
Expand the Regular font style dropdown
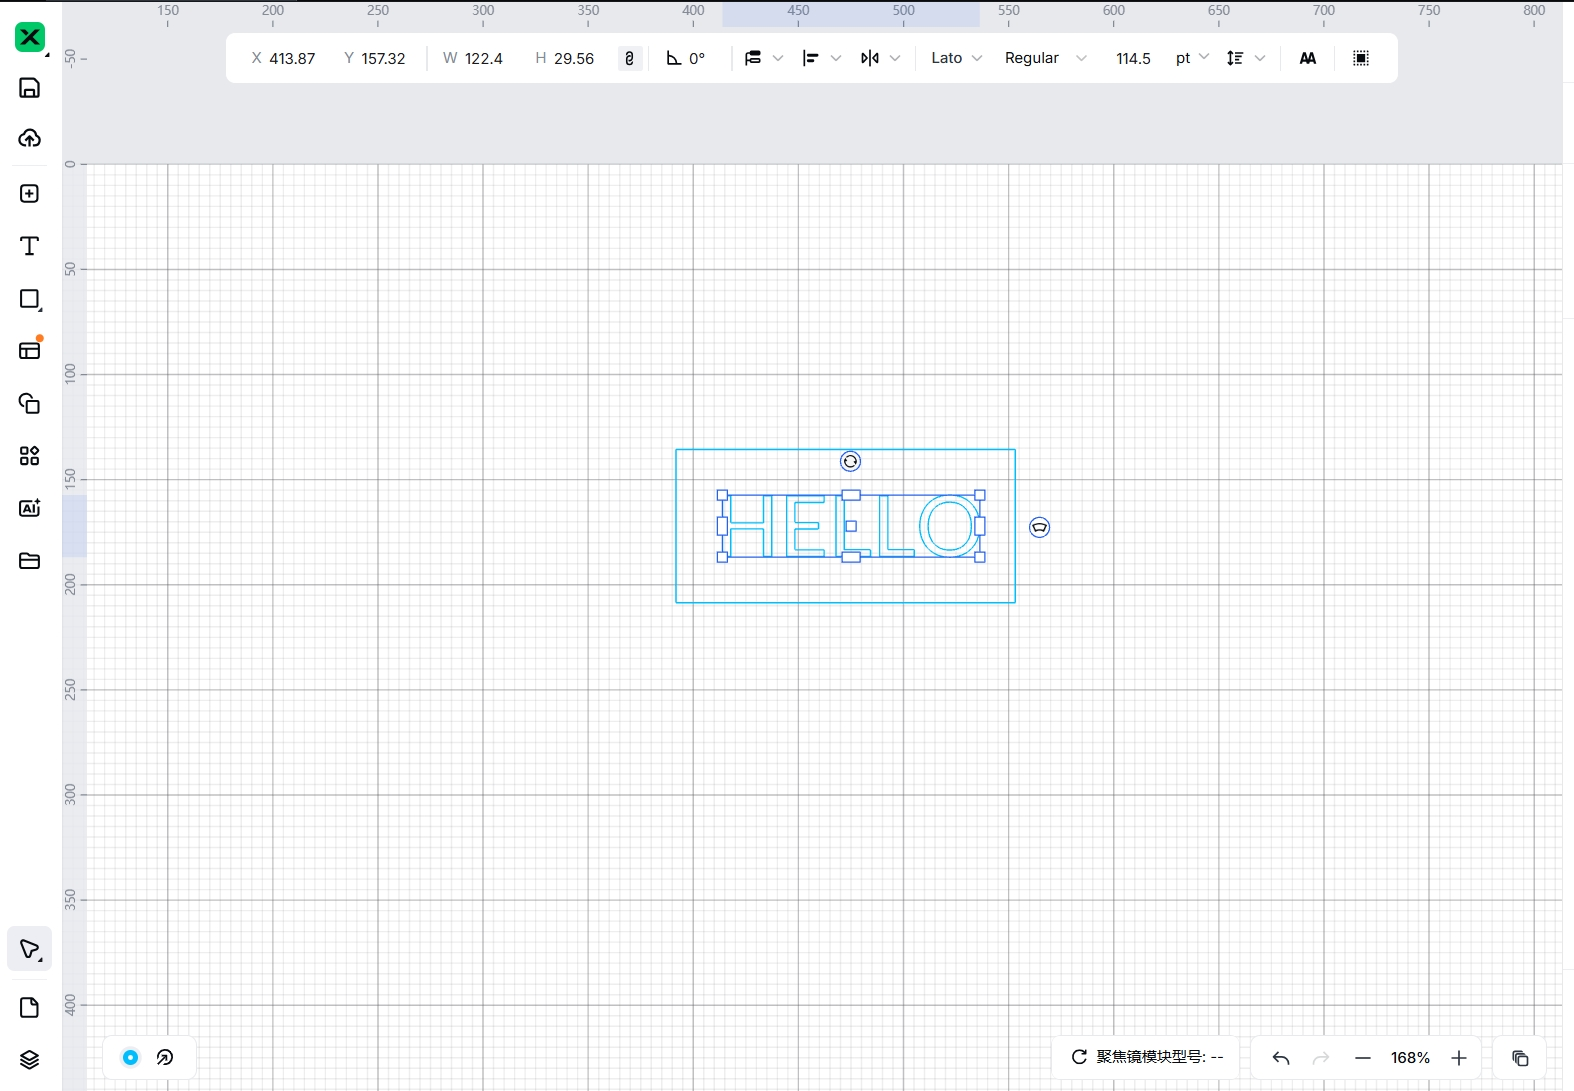tap(1045, 58)
